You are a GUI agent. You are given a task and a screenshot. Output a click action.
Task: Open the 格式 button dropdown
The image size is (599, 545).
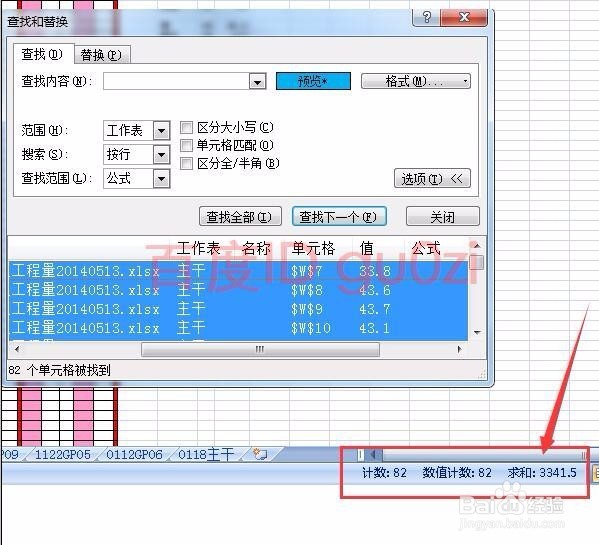point(416,81)
